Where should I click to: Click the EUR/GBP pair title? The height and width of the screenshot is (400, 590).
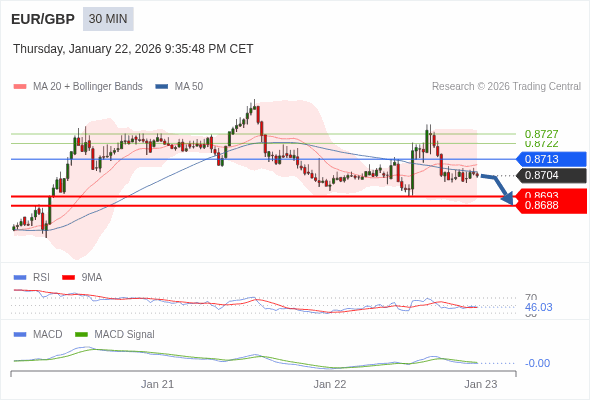point(43,19)
